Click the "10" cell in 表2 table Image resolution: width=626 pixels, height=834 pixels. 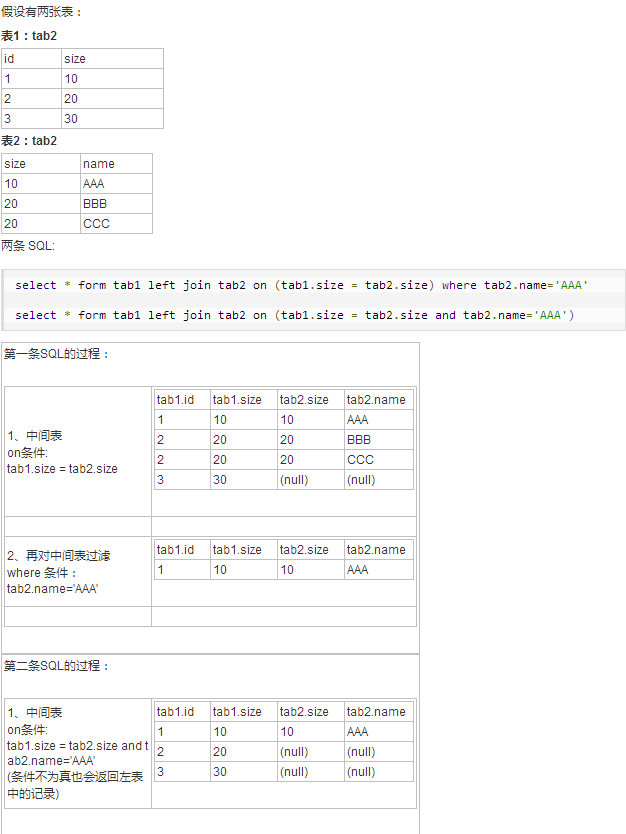click(41, 184)
